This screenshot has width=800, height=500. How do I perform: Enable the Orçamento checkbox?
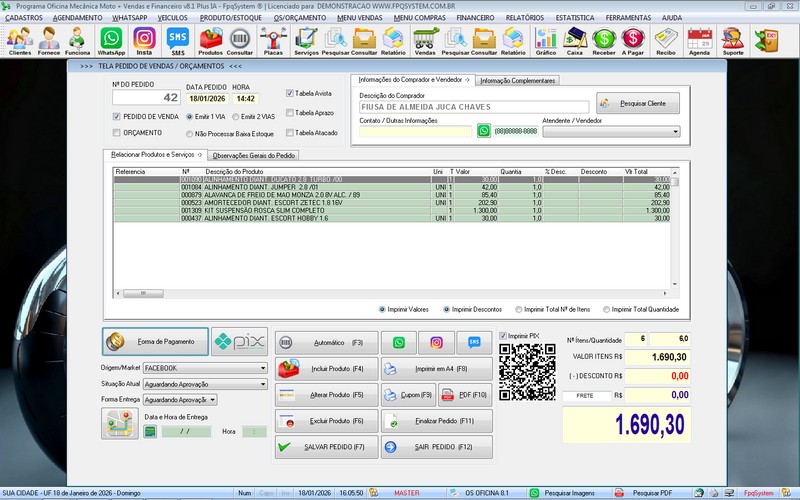[117, 133]
